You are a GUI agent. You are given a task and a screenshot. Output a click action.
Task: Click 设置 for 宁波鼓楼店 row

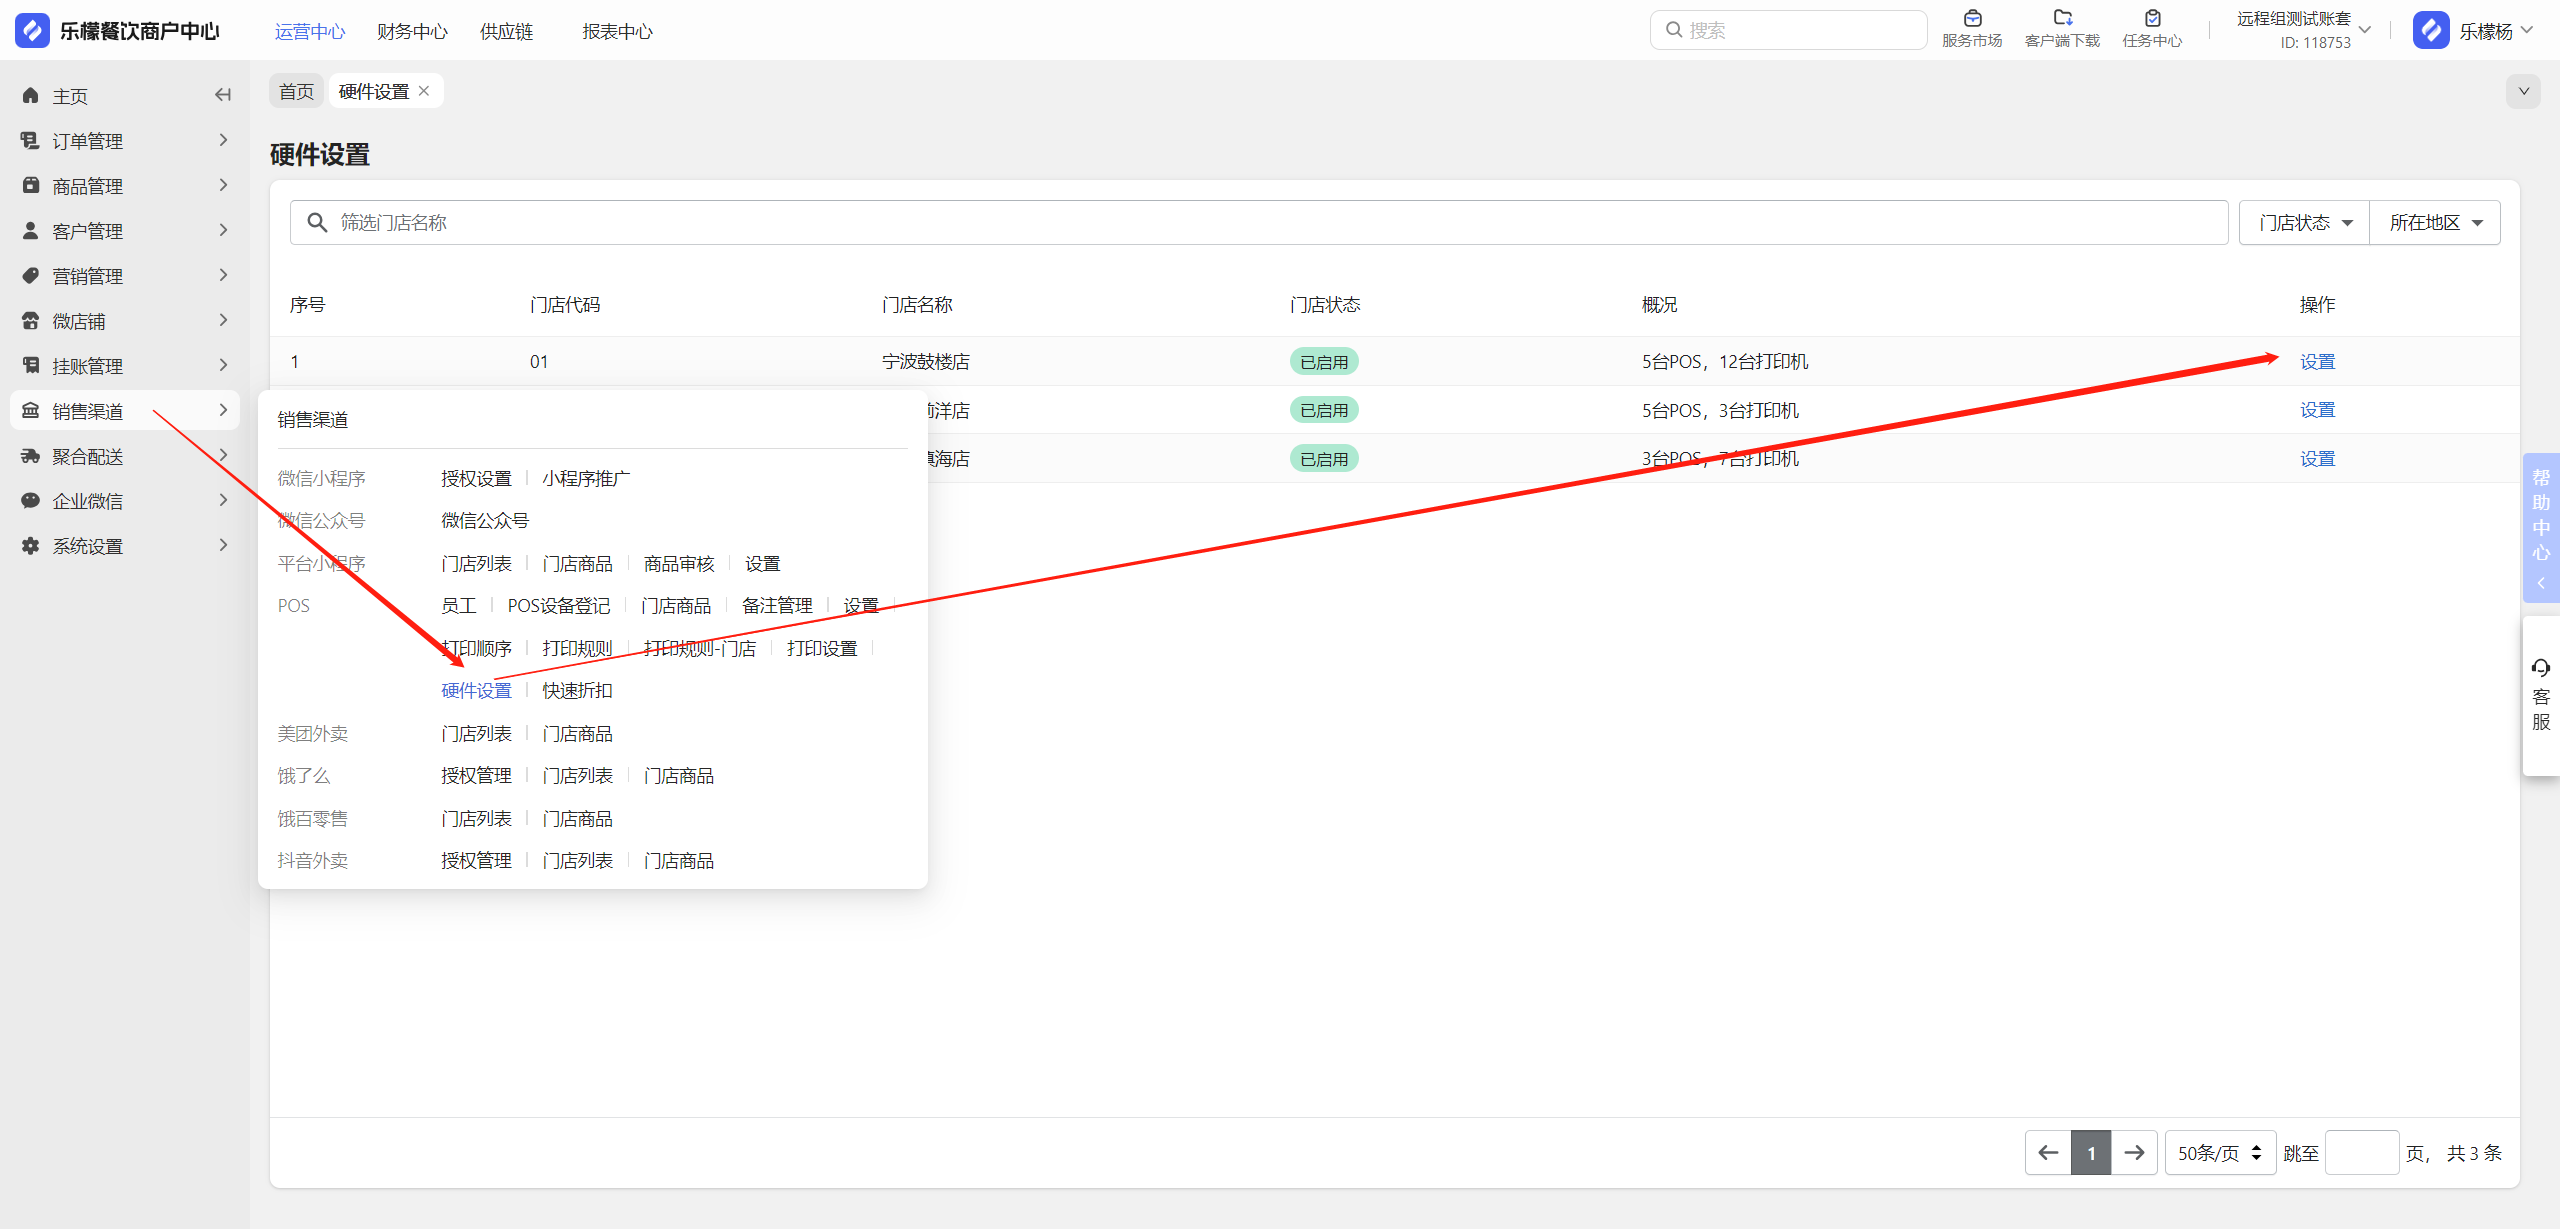pyautogui.click(x=2317, y=362)
